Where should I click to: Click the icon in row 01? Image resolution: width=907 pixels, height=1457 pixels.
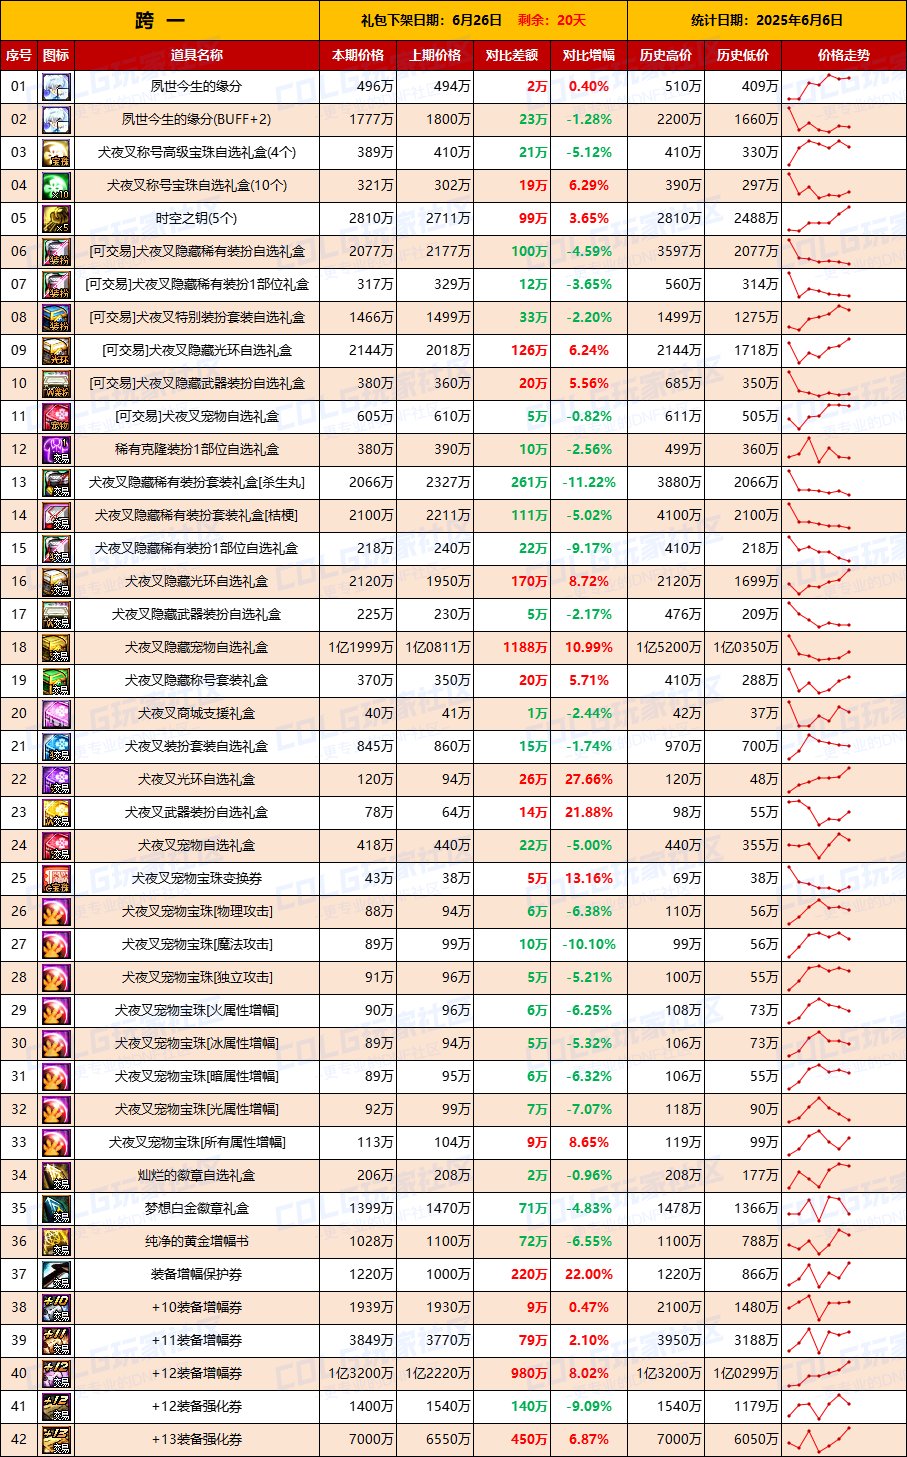pyautogui.click(x=56, y=87)
